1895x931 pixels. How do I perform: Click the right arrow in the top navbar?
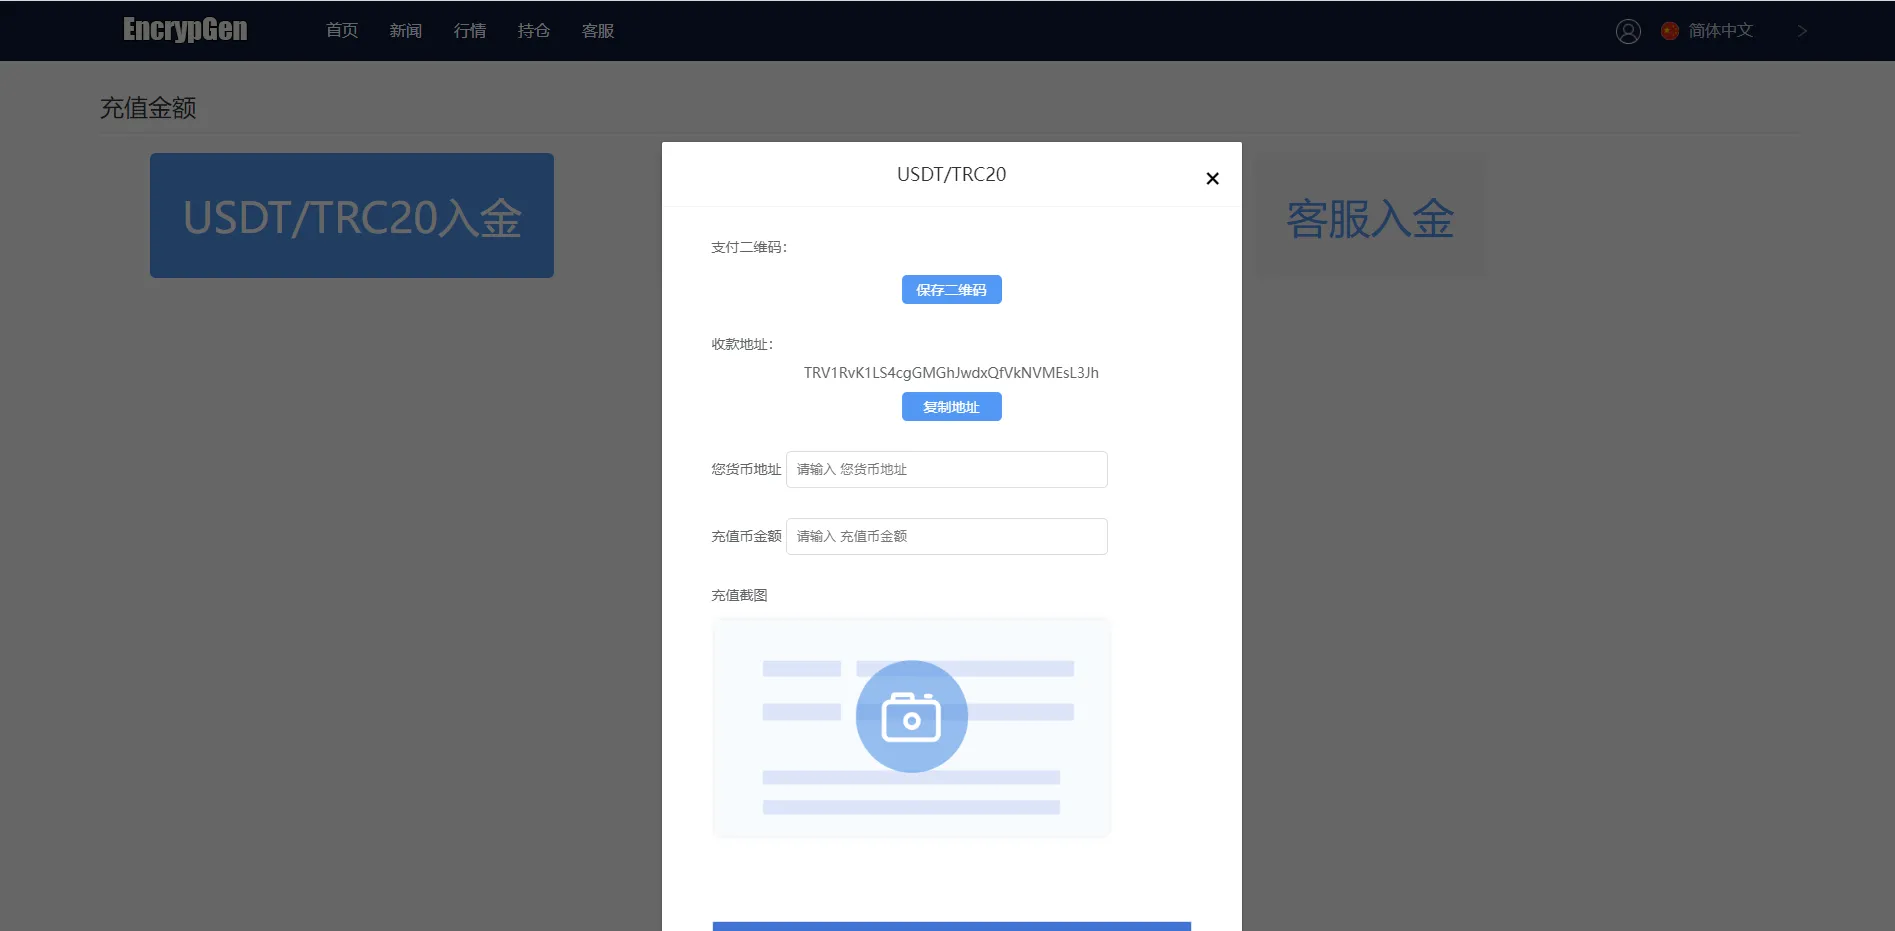click(x=1802, y=31)
